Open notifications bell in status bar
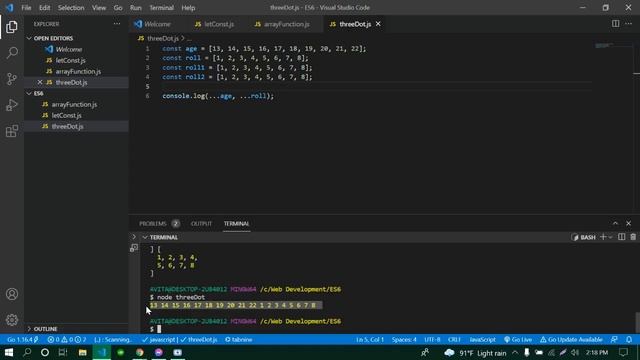The width and height of the screenshot is (640, 360). [x=629, y=340]
